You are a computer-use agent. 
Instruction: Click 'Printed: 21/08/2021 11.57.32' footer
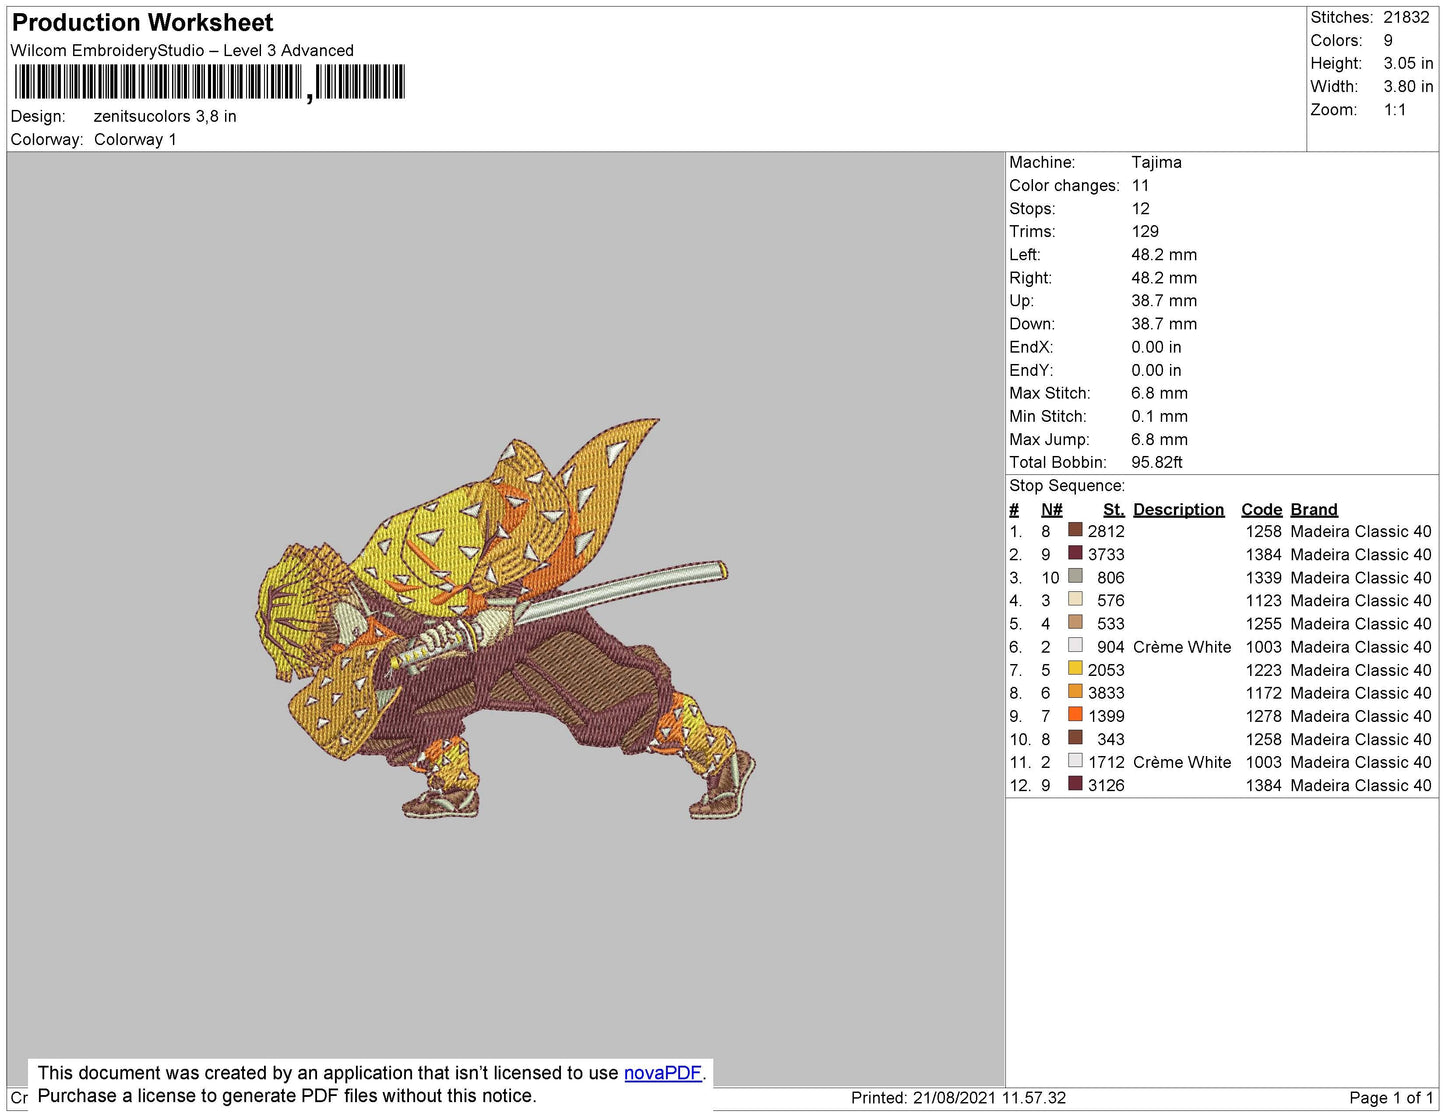(x=958, y=1098)
